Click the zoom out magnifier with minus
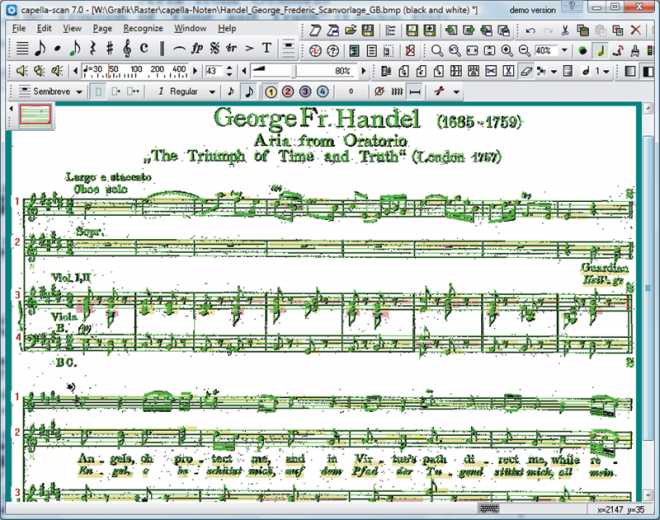660x520 pixels. [x=524, y=51]
